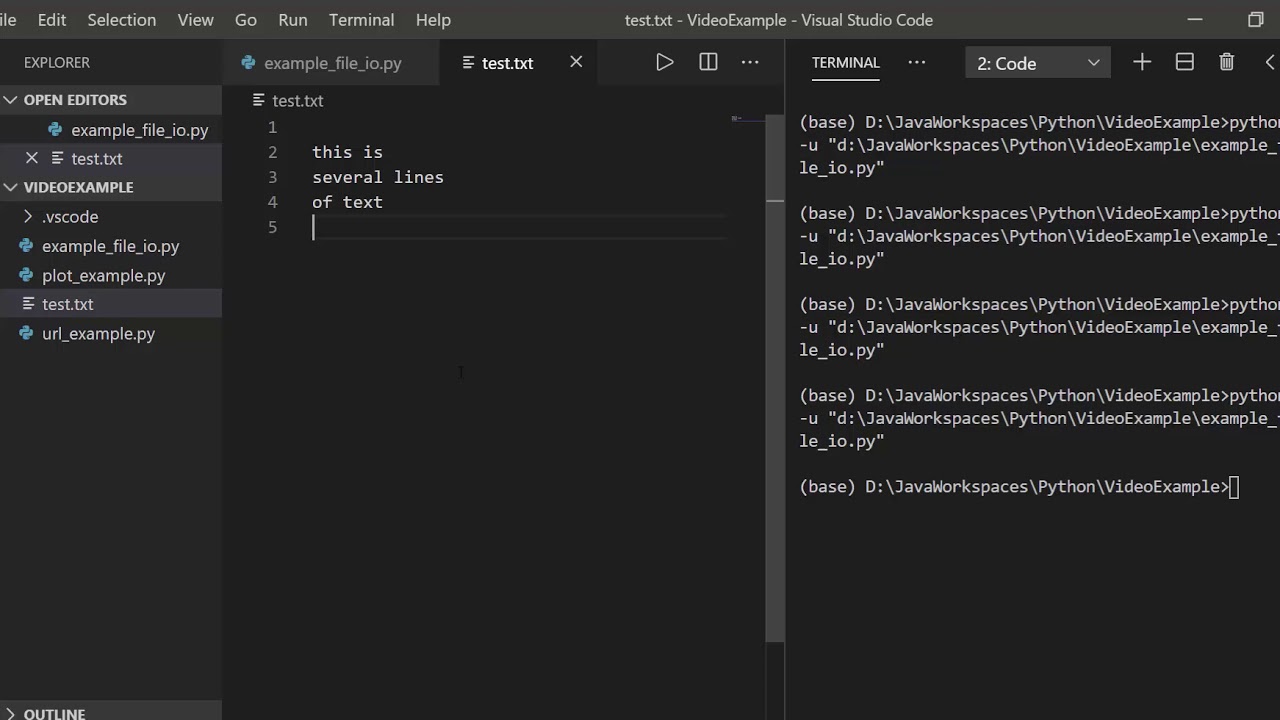Open the '2: Code' terminal dropdown

click(x=1037, y=63)
